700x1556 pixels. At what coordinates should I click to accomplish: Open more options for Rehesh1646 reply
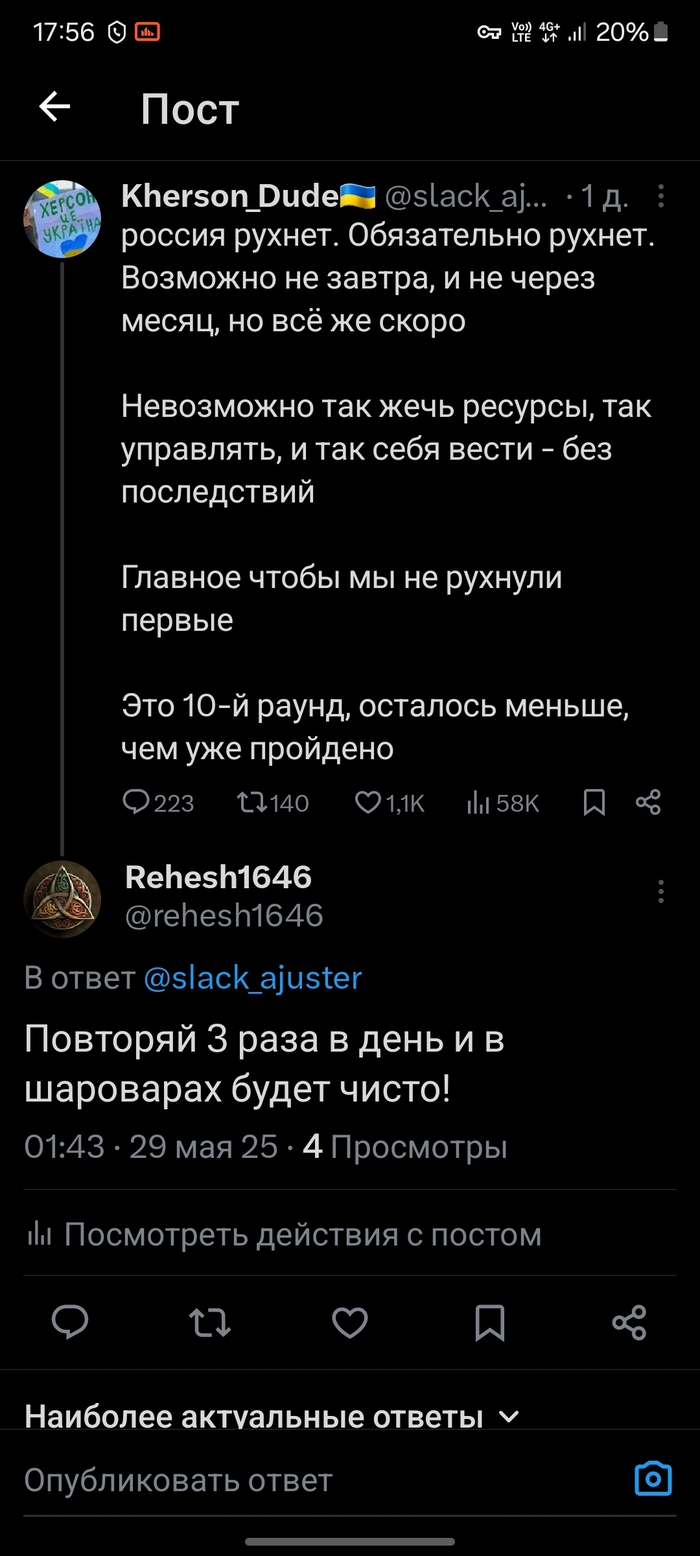coord(661,891)
